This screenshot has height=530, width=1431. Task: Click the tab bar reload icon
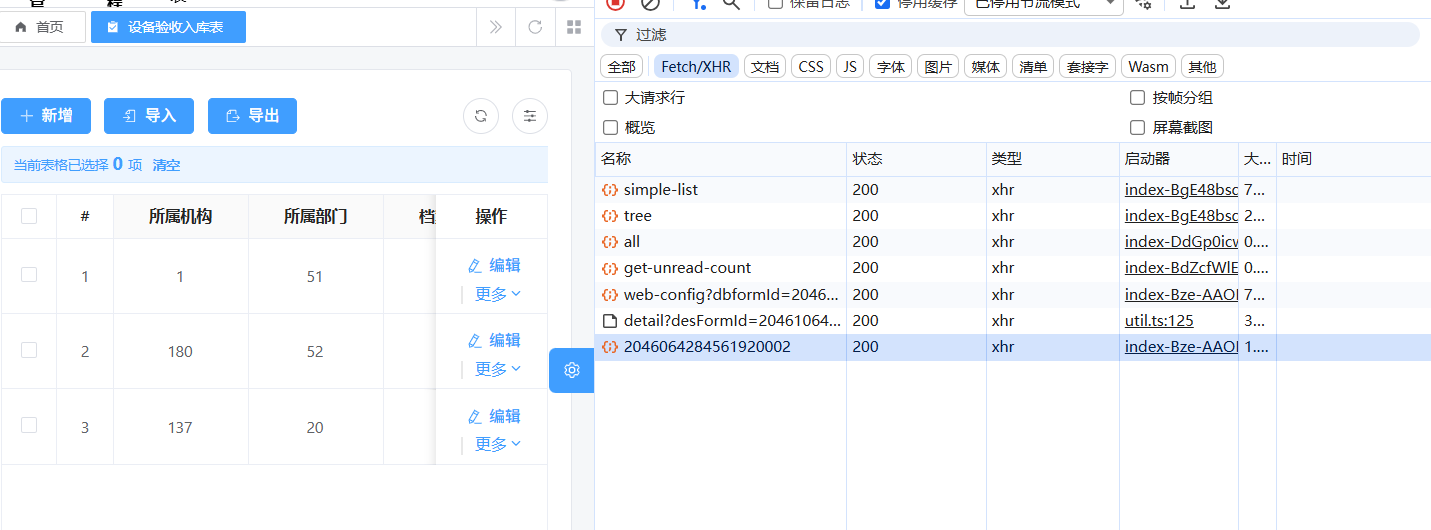[535, 27]
